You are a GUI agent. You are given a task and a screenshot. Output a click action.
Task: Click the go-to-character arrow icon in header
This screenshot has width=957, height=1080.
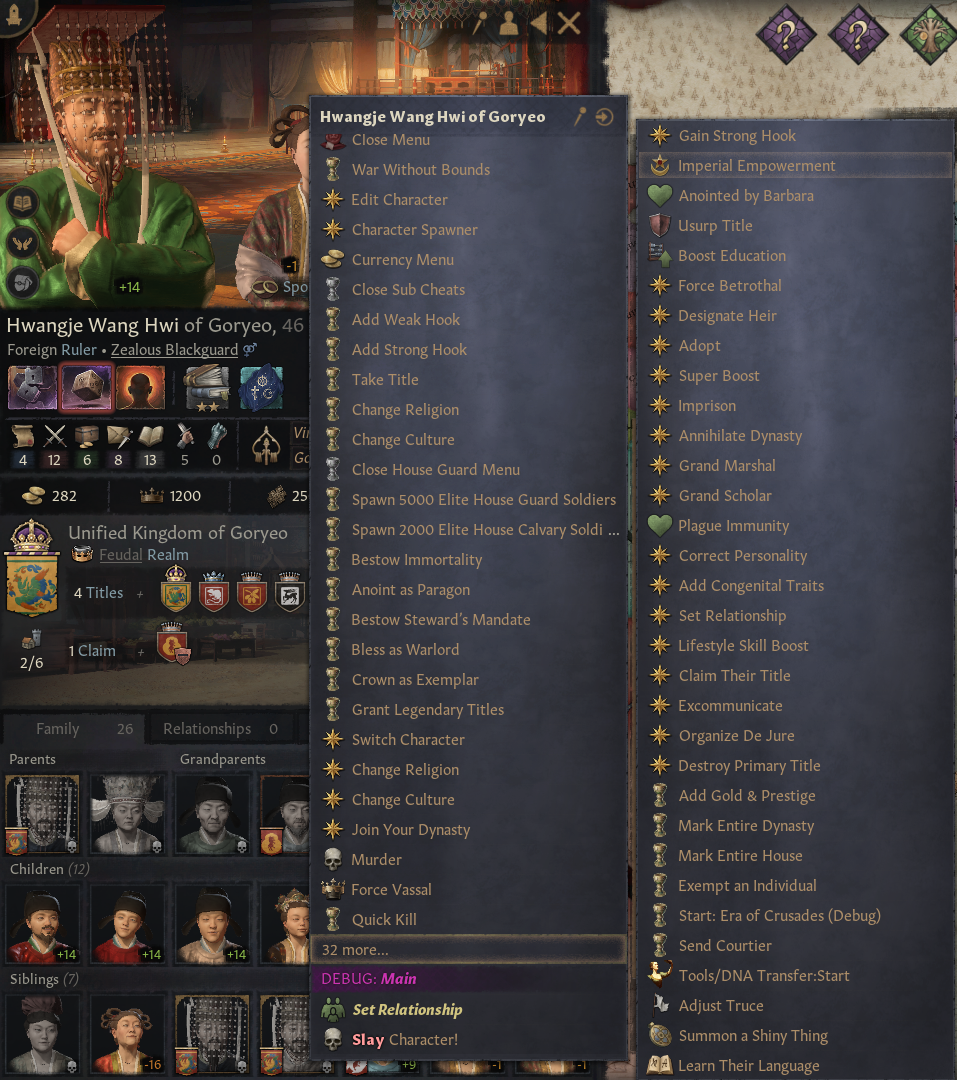coord(604,117)
